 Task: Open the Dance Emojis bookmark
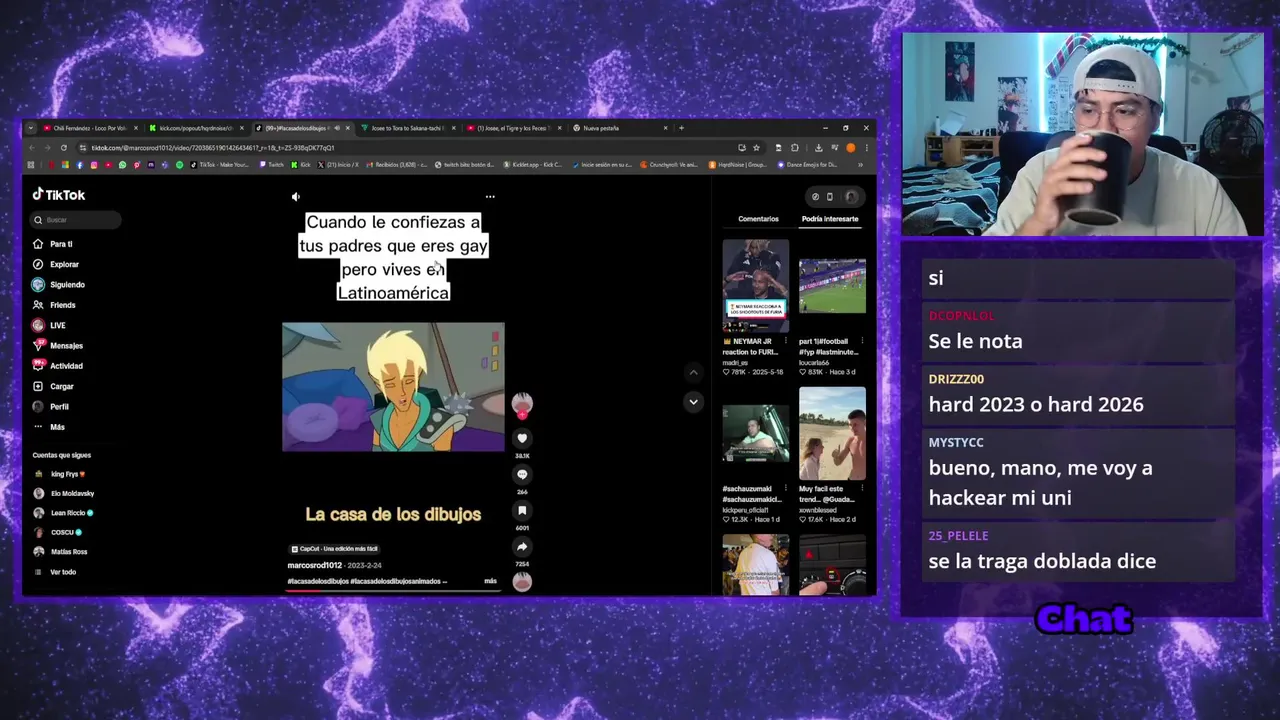(x=808, y=165)
